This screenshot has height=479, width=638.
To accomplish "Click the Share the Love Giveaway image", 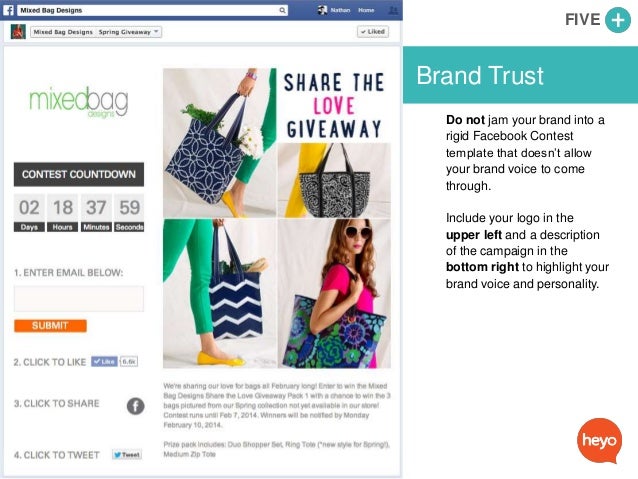I will (x=277, y=218).
